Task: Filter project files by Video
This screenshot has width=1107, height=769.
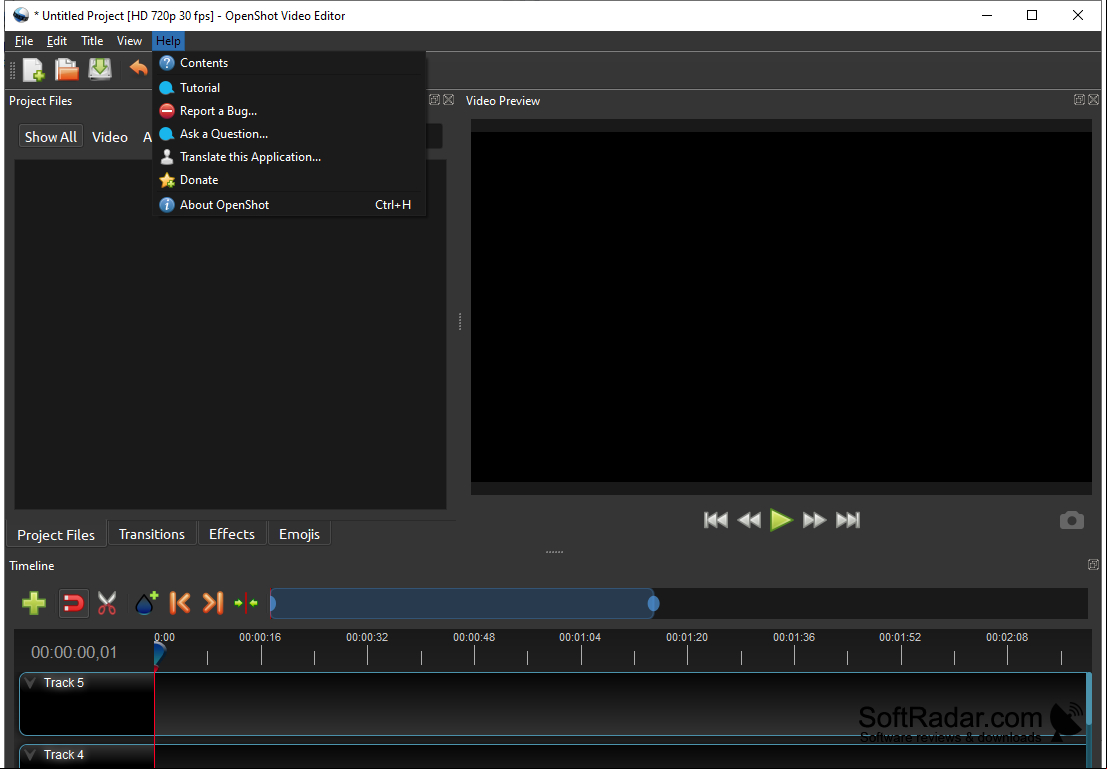Action: pos(110,137)
